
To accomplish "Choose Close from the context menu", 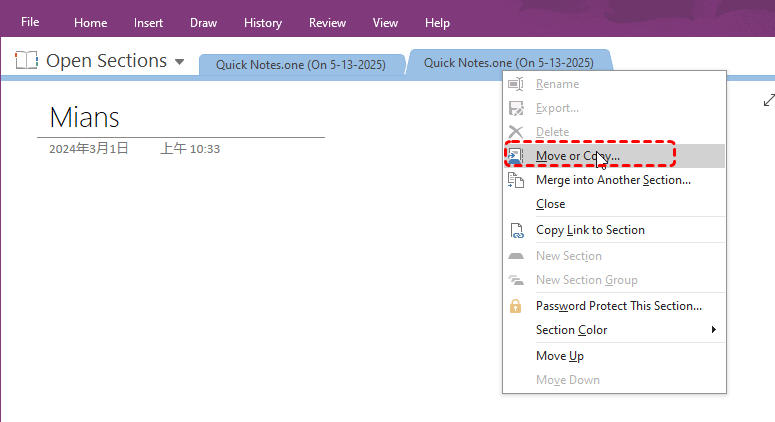I will coord(614,204).
